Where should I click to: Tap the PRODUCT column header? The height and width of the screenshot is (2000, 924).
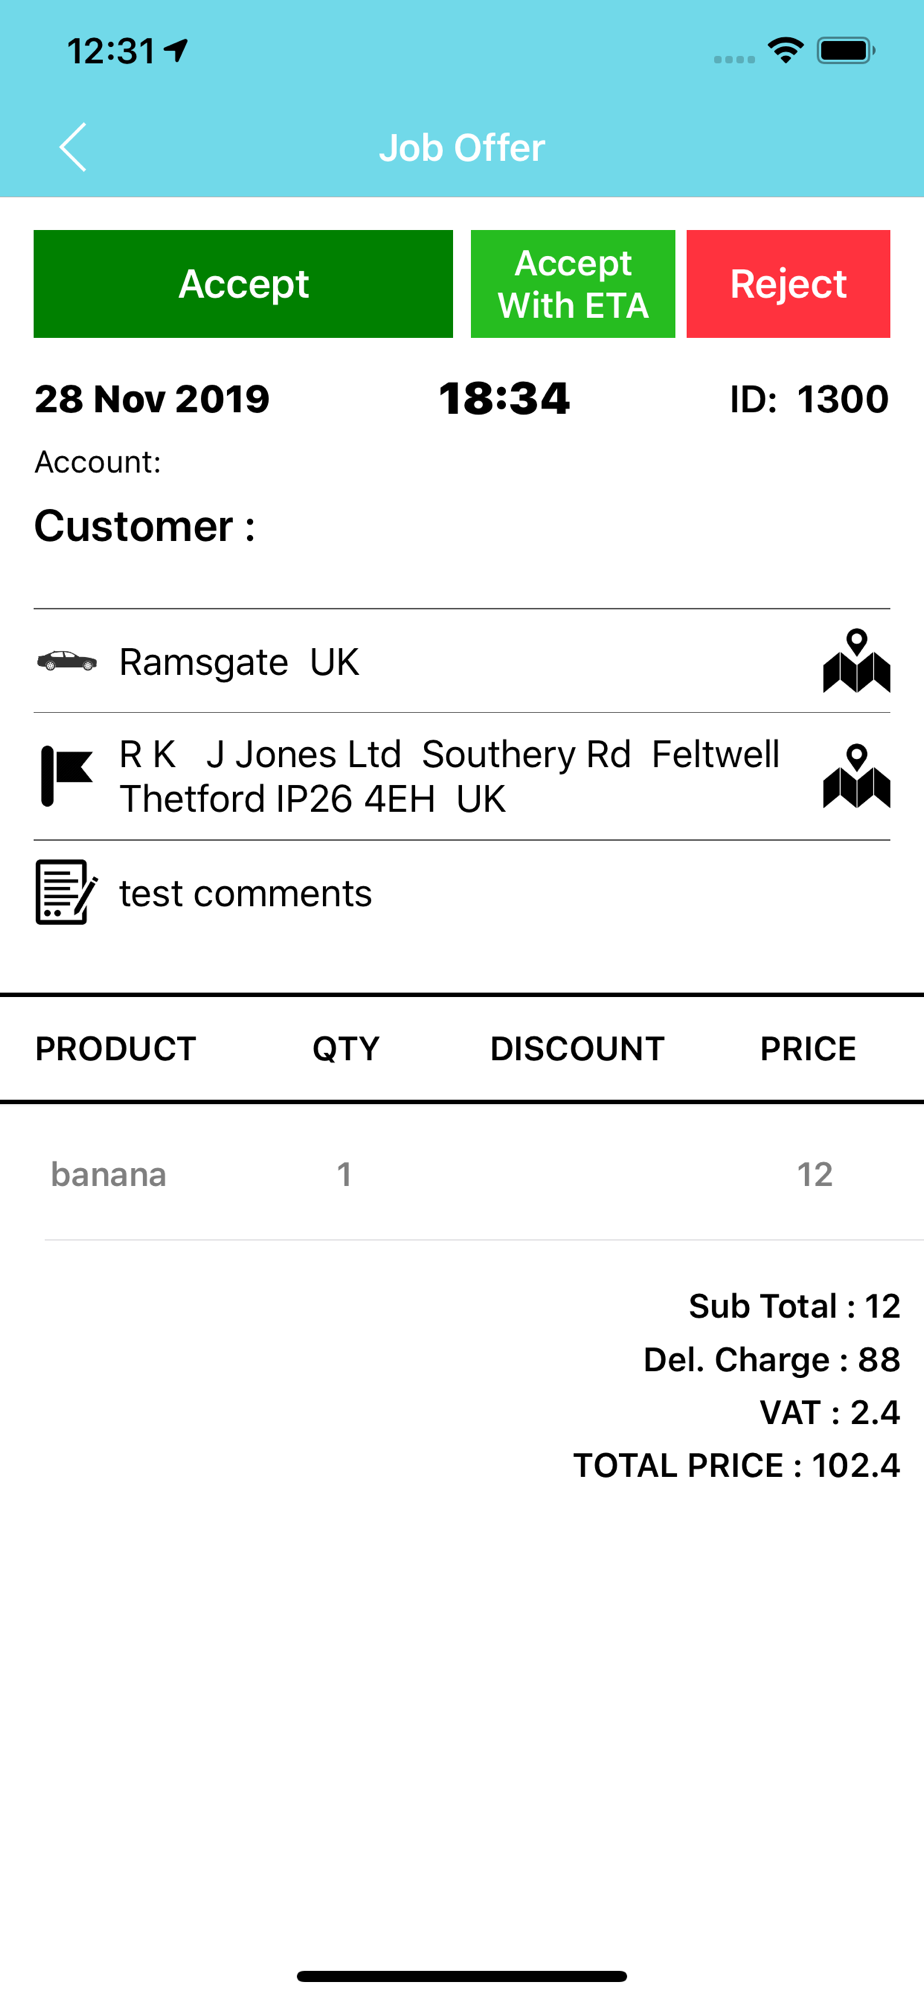click(x=116, y=1049)
